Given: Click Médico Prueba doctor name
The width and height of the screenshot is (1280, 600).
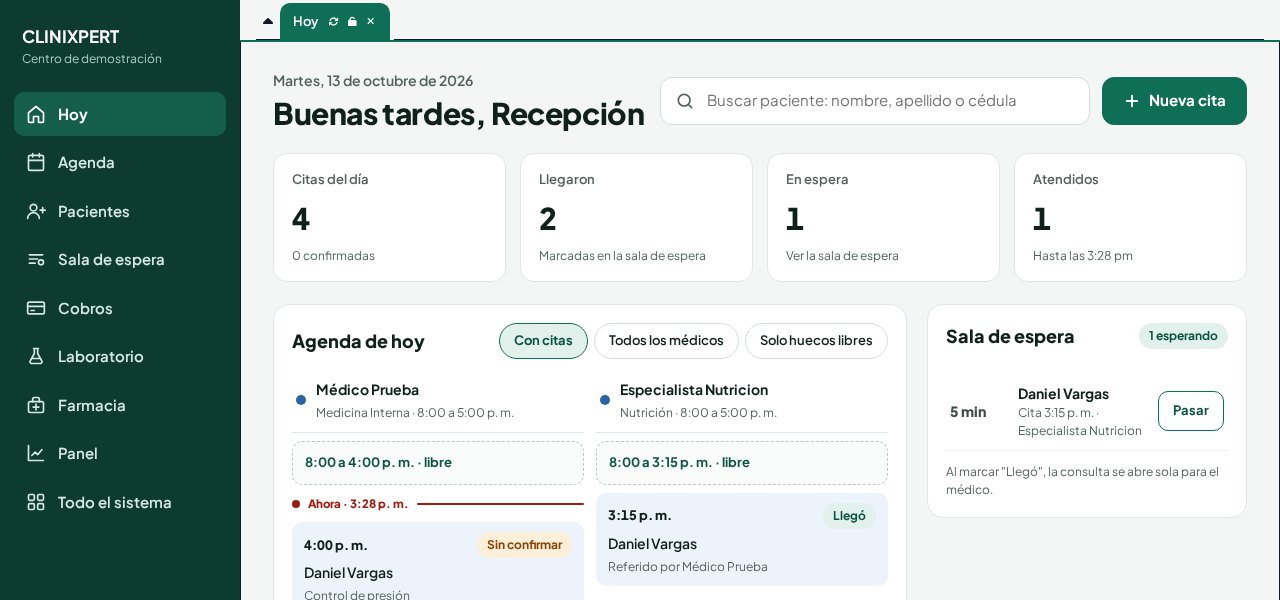Looking at the screenshot, I should pos(367,390).
